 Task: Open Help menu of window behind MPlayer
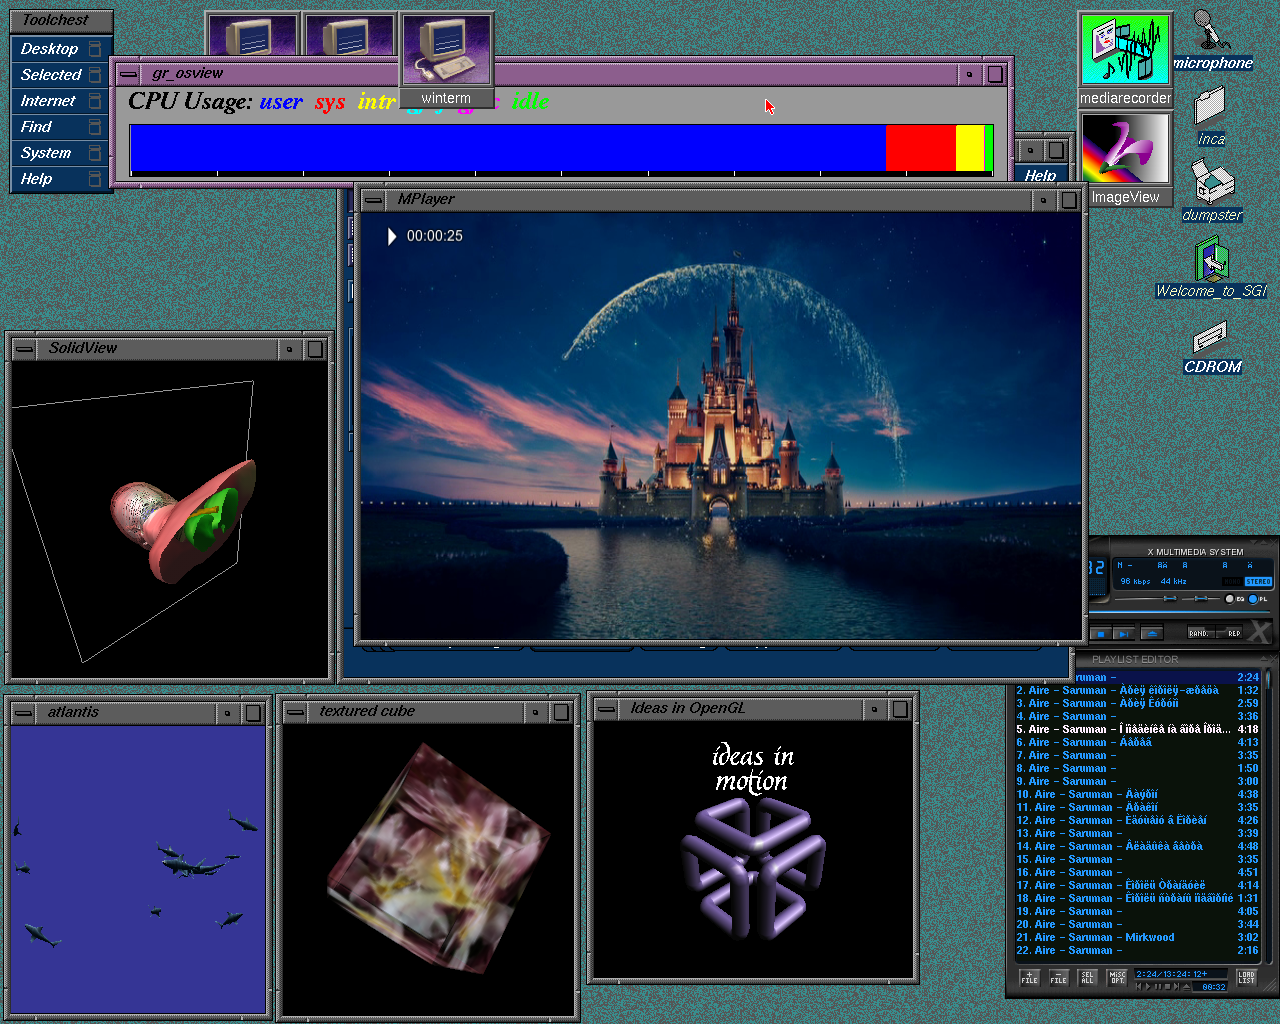tap(1040, 175)
